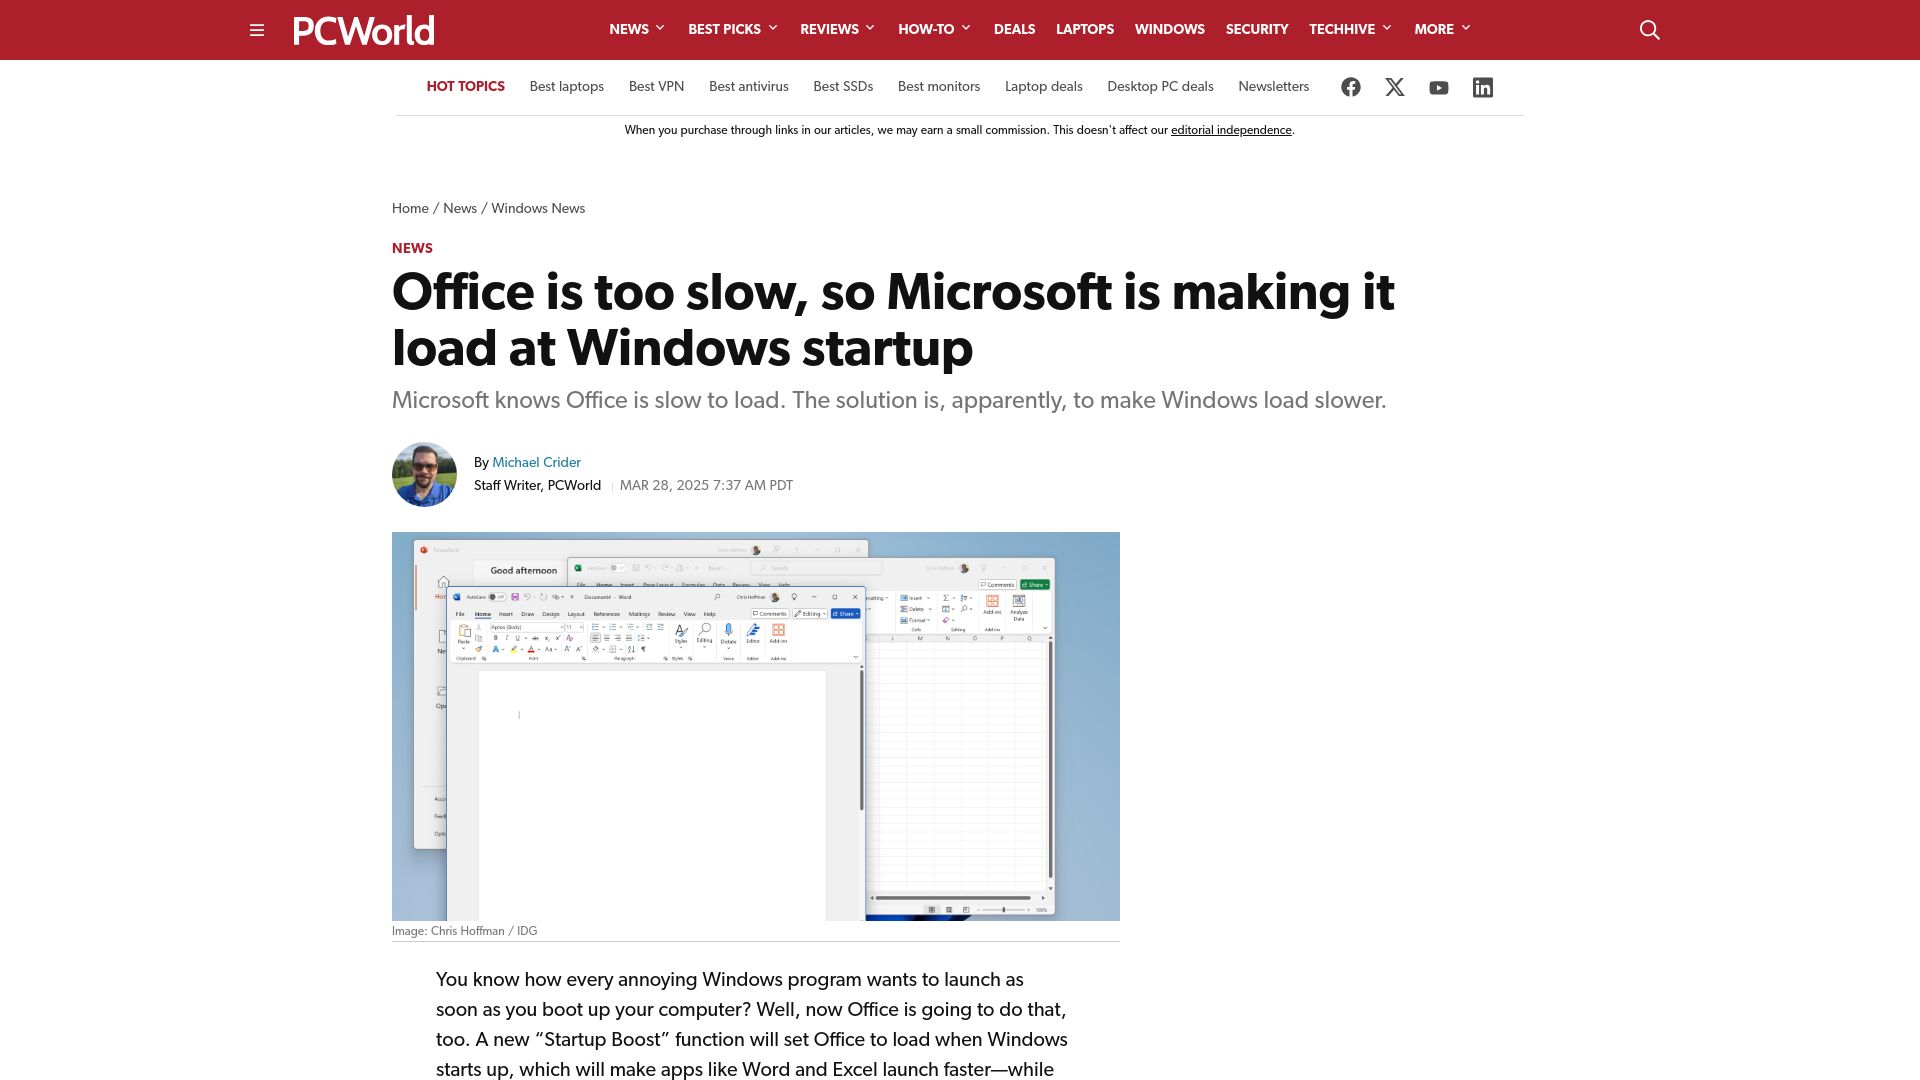The height and width of the screenshot is (1080, 1920).
Task: Click the red NEWS category label
Action: tap(412, 248)
